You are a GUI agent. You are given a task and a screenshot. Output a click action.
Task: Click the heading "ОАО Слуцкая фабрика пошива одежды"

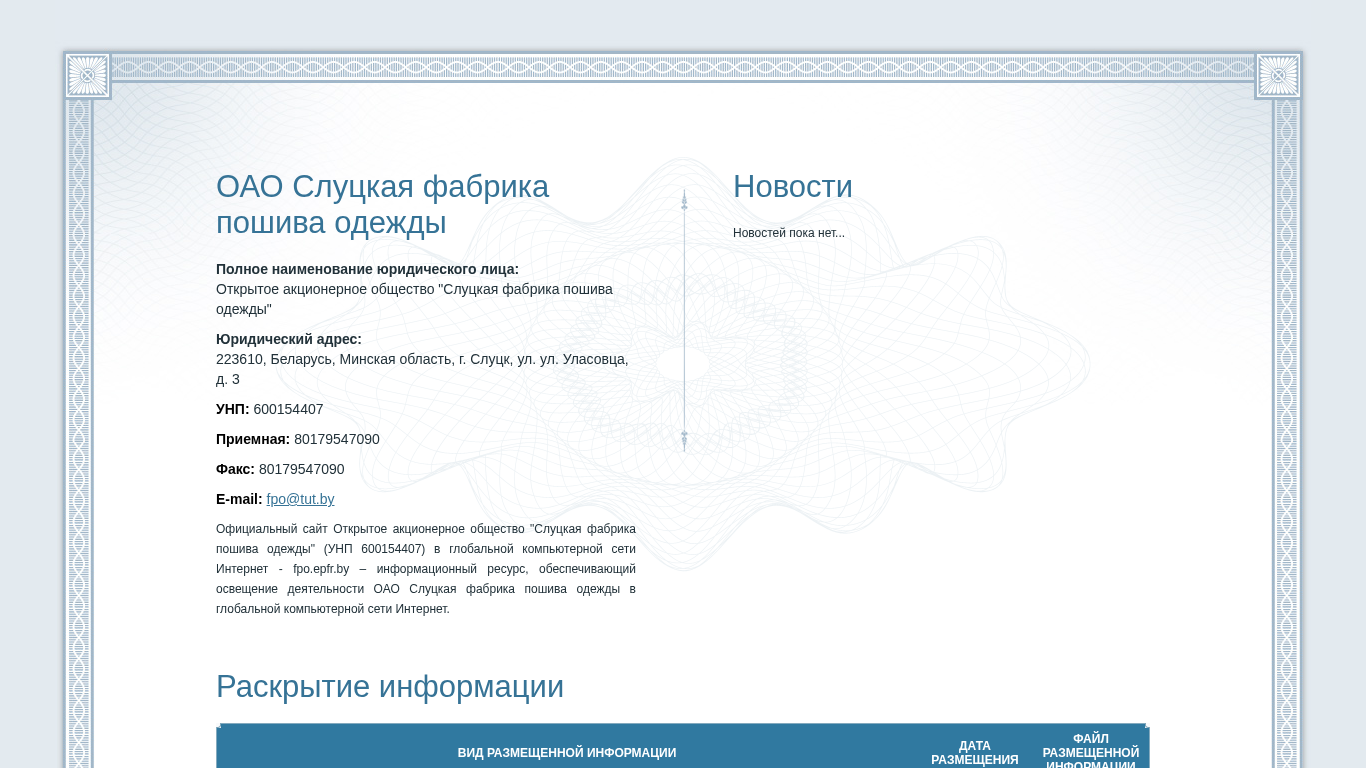coord(382,205)
